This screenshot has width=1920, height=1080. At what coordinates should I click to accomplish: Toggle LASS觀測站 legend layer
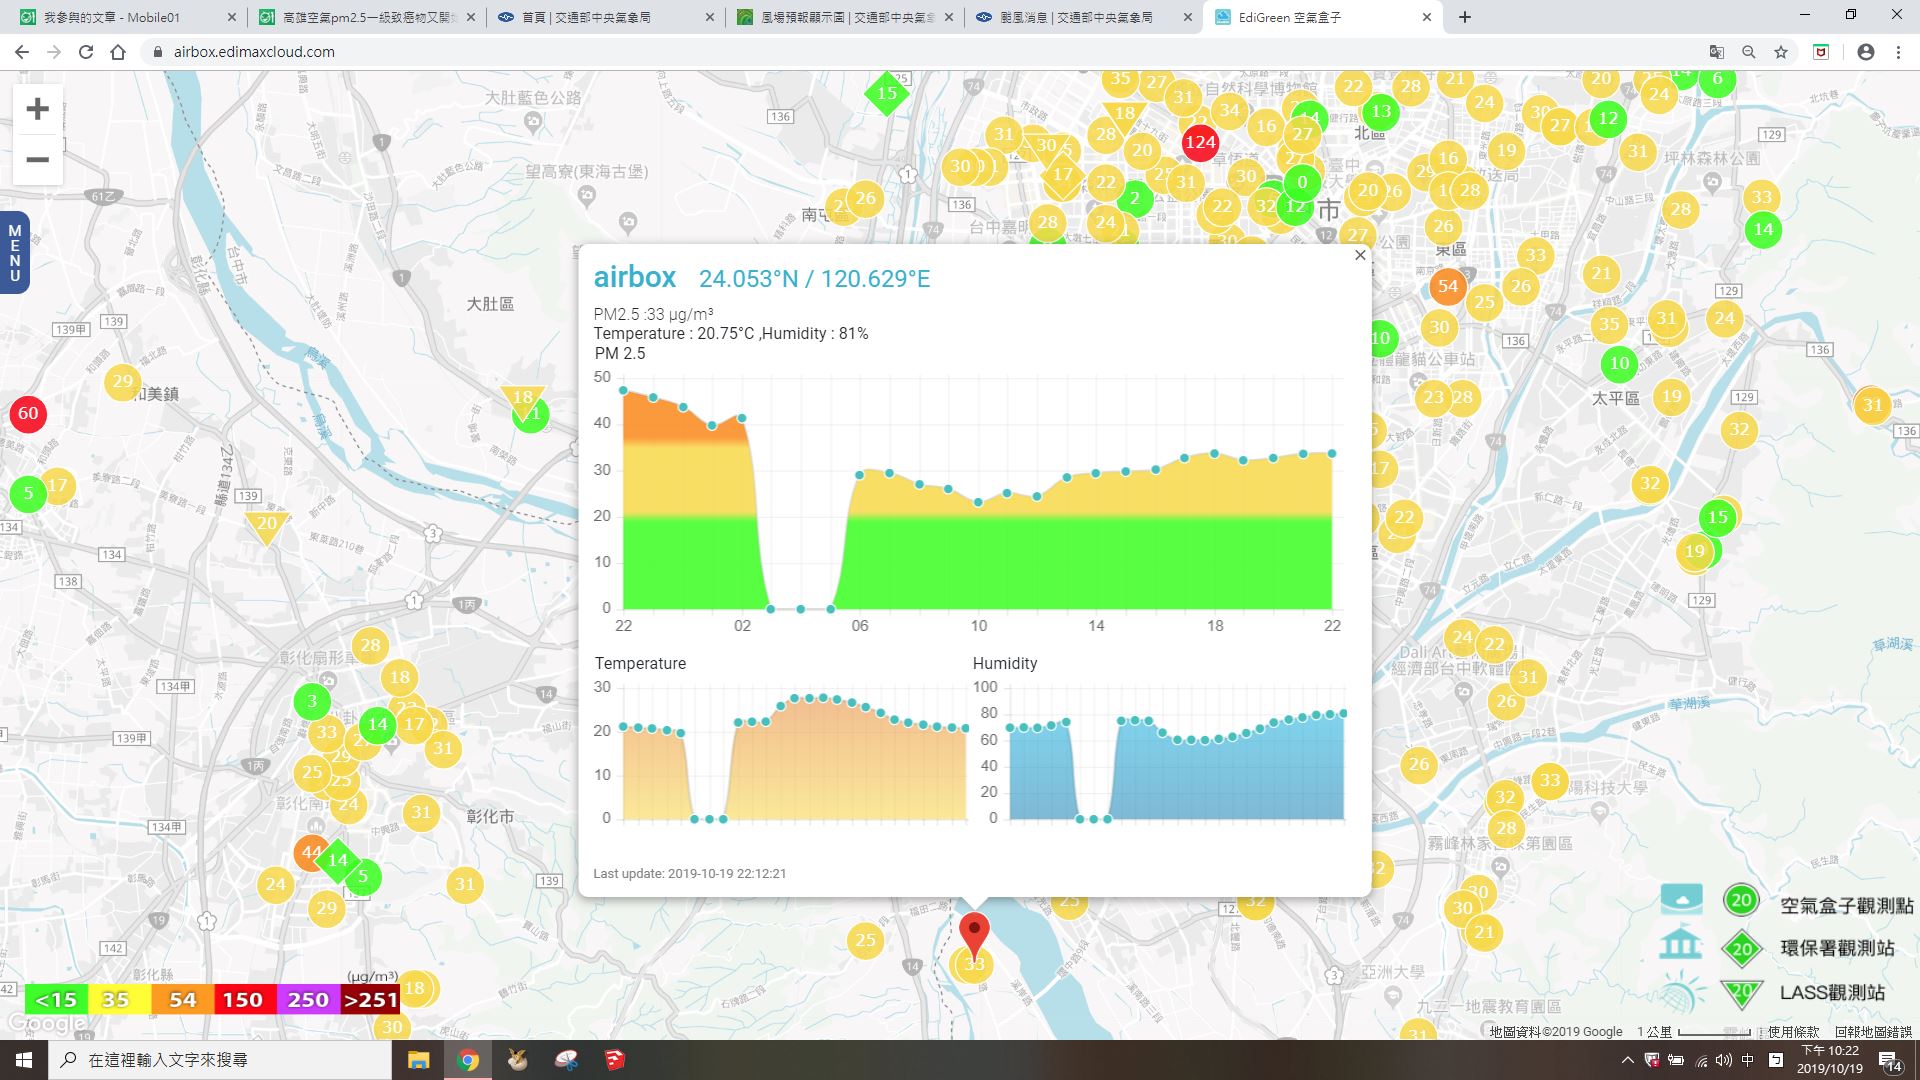pos(1832,992)
